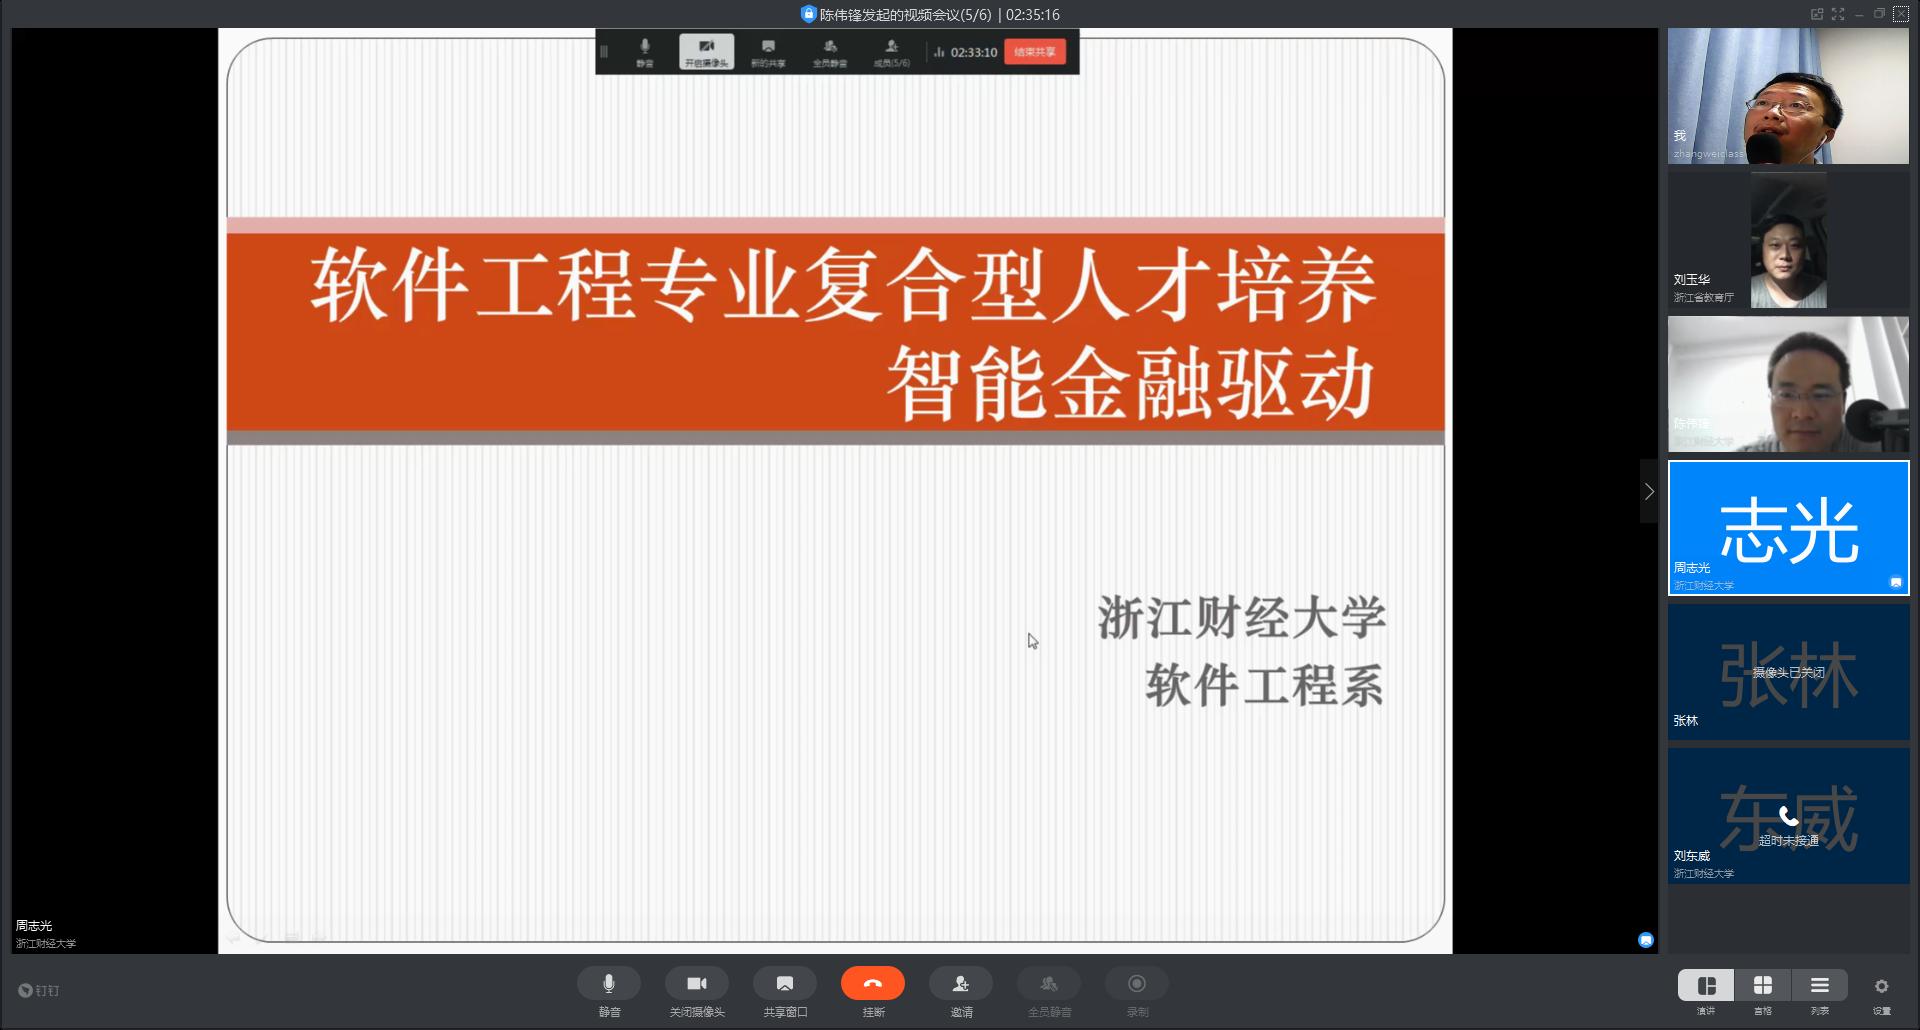Open 设置 settings gear icon
This screenshot has height=1030, width=1920.
pyautogui.click(x=1881, y=987)
